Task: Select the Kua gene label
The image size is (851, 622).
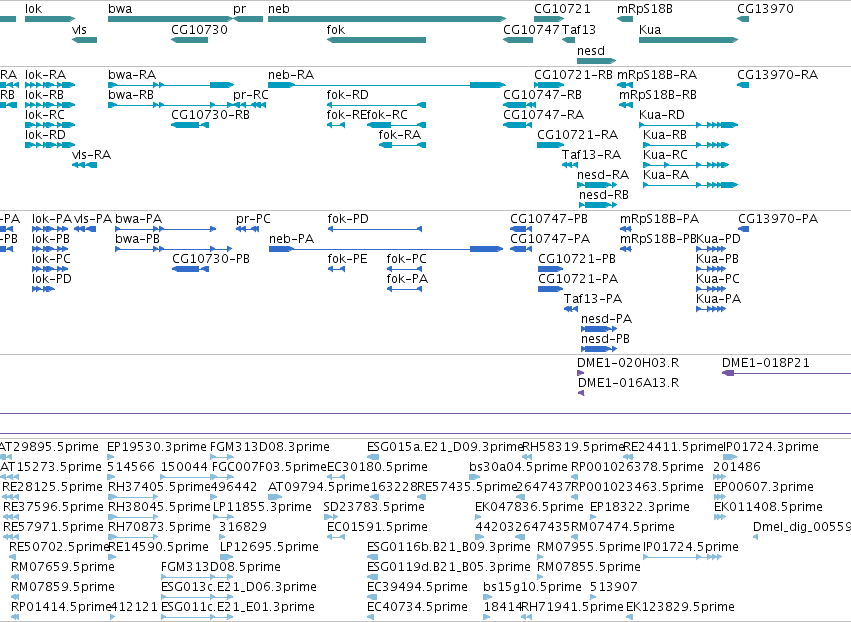Action: 650,29
